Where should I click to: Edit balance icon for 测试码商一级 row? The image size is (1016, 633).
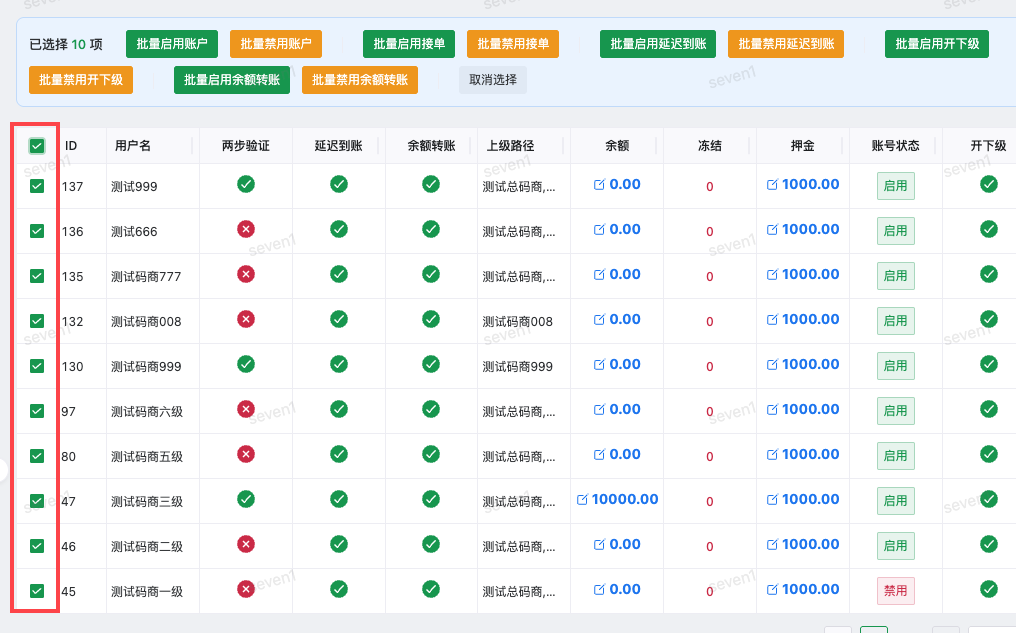point(599,590)
